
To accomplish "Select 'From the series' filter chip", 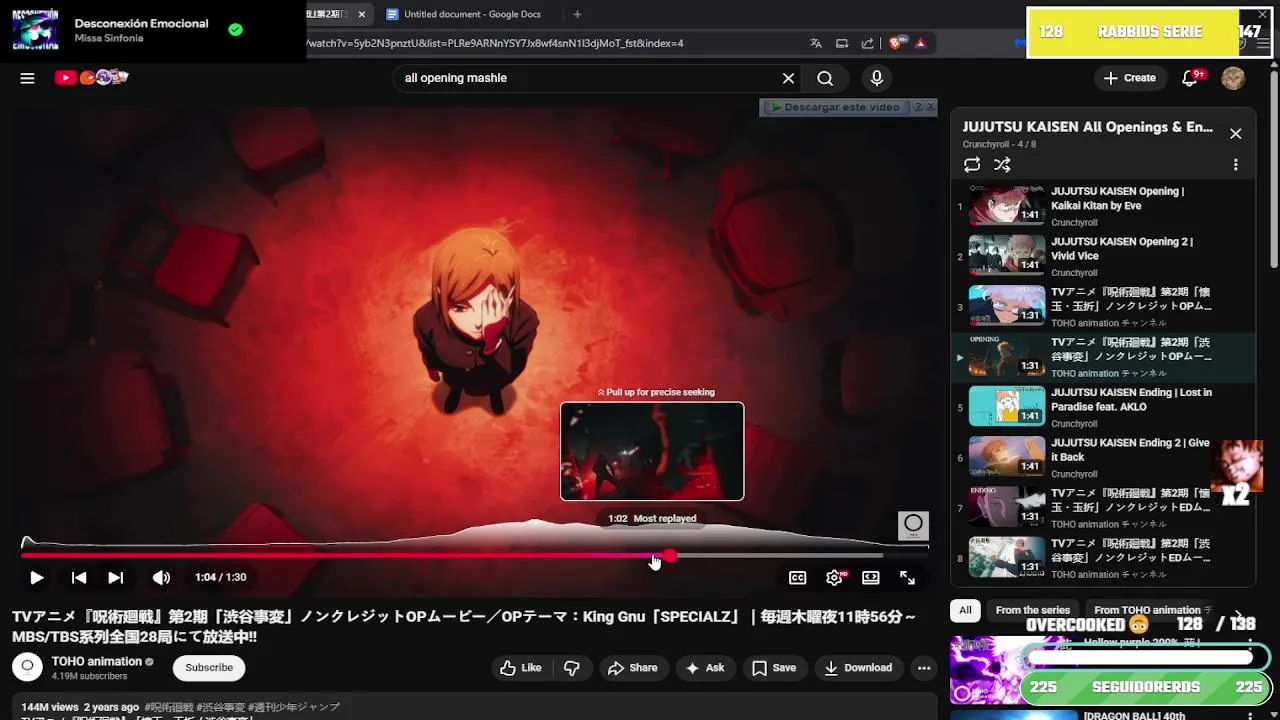I will (1033, 610).
